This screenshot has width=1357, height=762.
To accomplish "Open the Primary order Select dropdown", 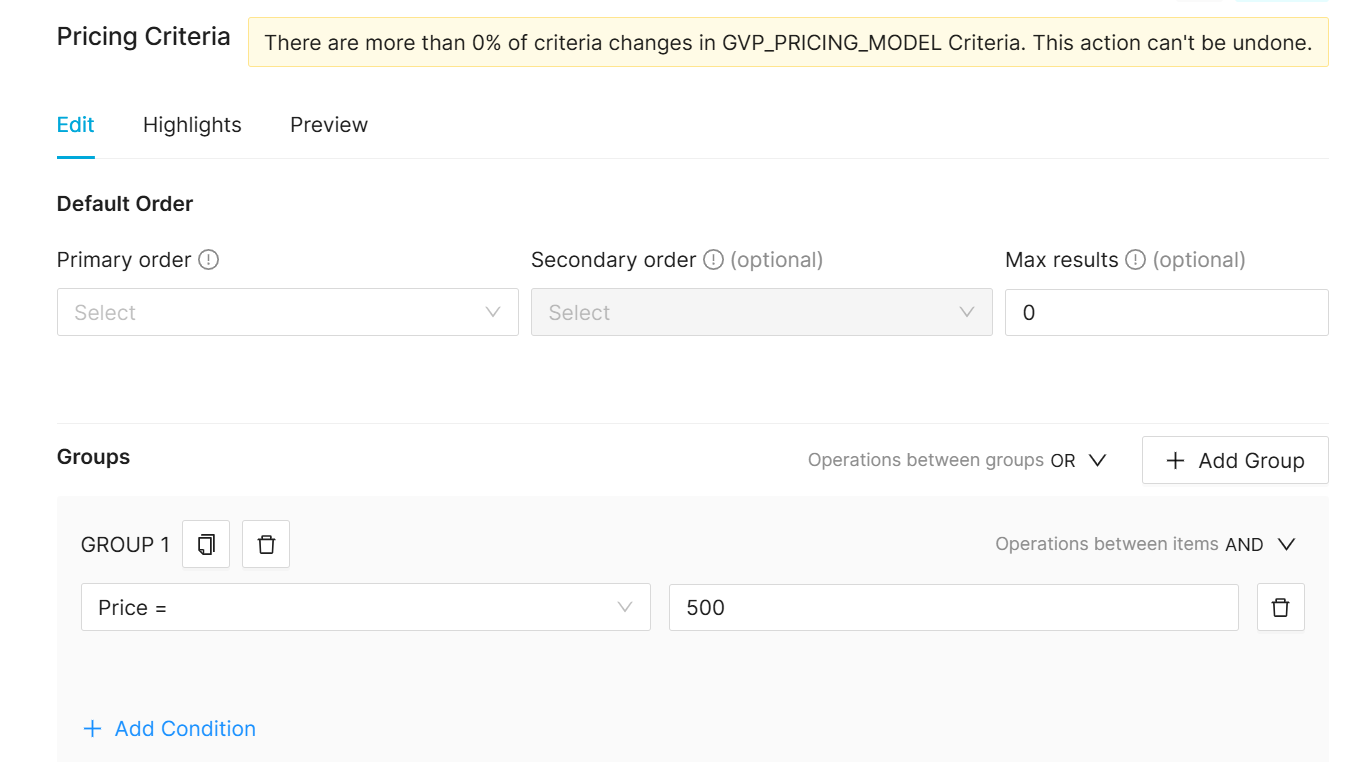I will (287, 312).
